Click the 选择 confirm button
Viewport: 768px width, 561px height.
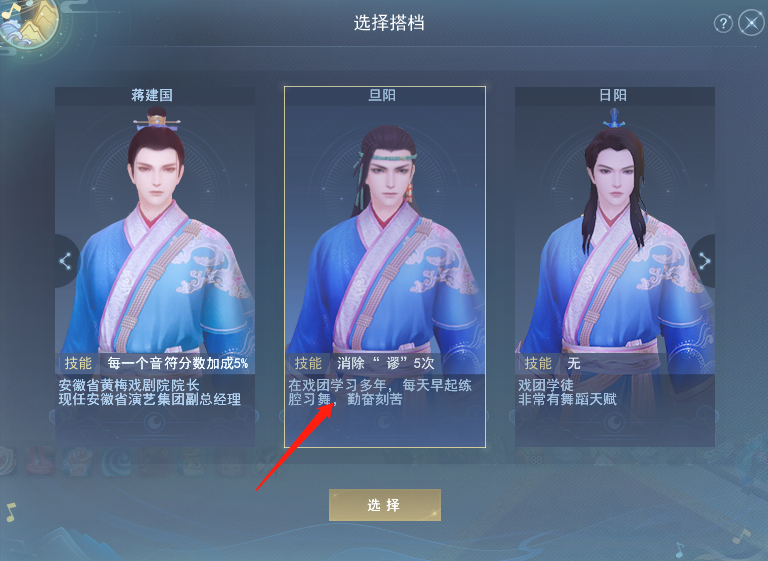pos(384,505)
